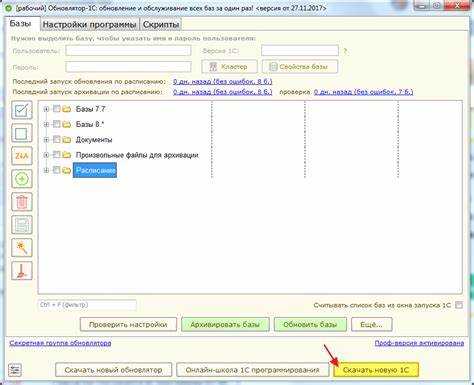Tick the checkbox for Базы 7.7
The width and height of the screenshot is (474, 385).
pos(57,109)
